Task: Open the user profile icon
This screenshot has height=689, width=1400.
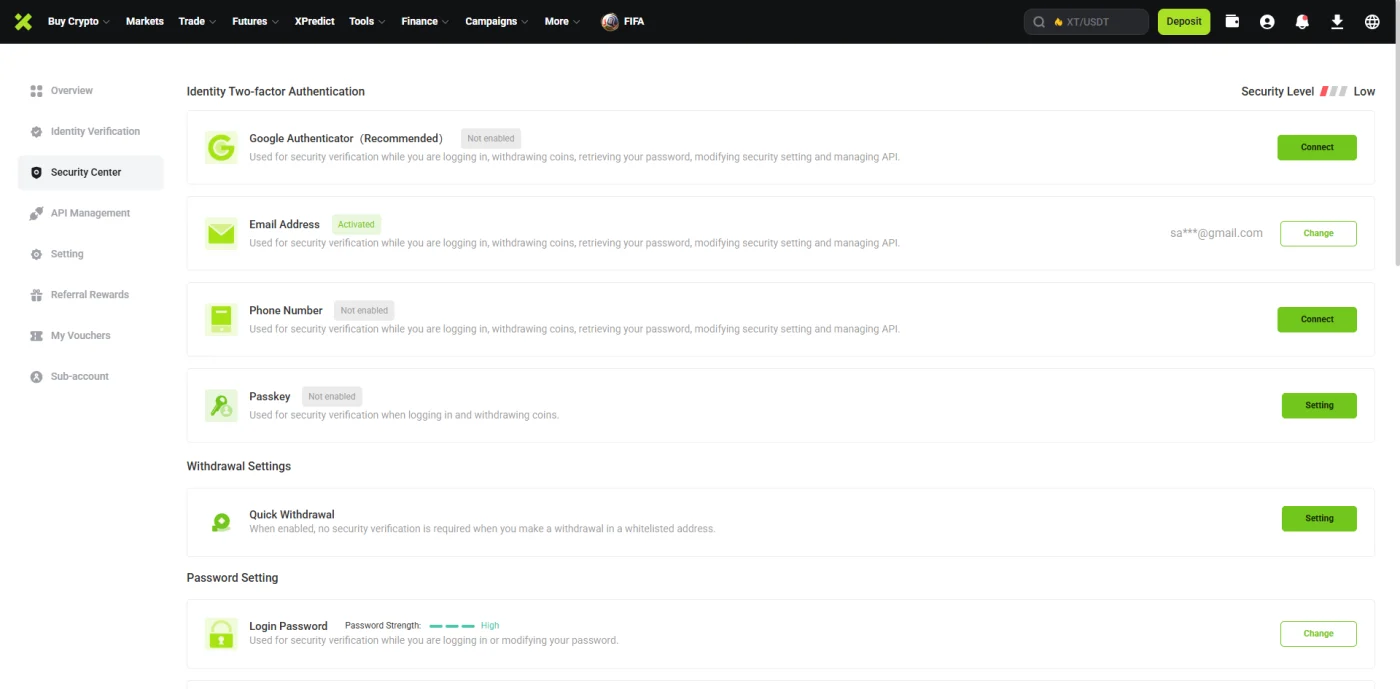Action: tap(1267, 21)
